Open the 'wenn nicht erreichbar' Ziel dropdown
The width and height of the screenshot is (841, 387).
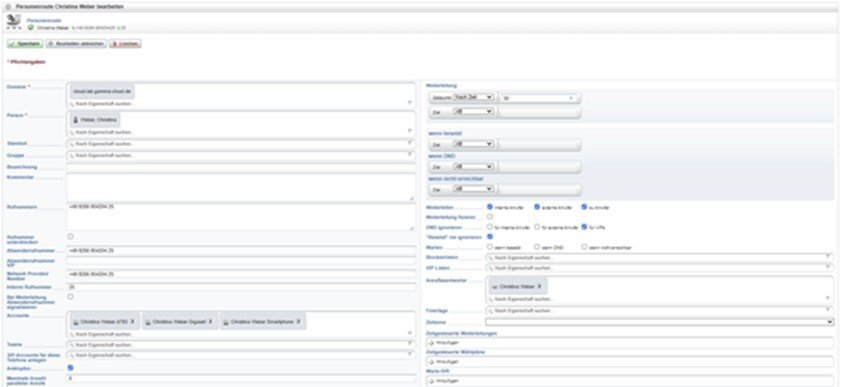(473, 189)
